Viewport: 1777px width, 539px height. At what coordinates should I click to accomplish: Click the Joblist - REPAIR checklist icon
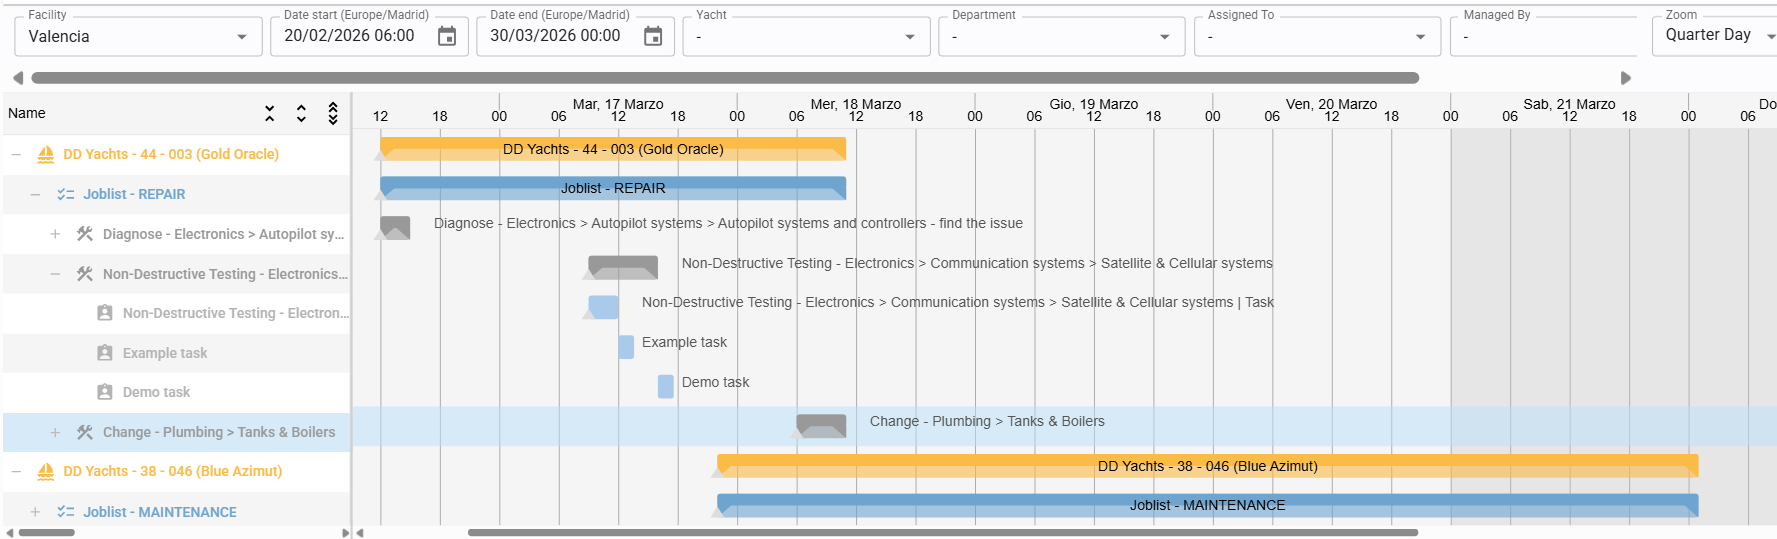tap(66, 194)
